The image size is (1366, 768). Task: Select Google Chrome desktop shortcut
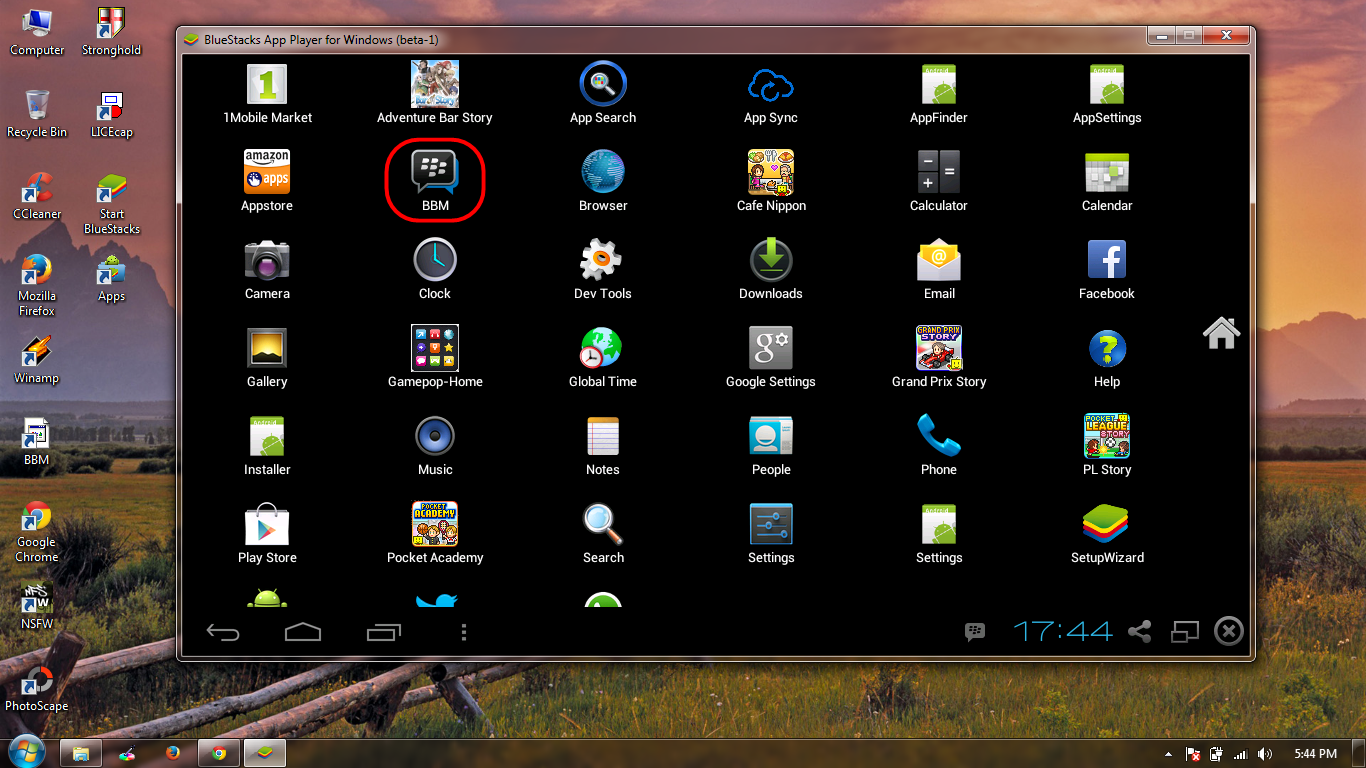(x=37, y=532)
